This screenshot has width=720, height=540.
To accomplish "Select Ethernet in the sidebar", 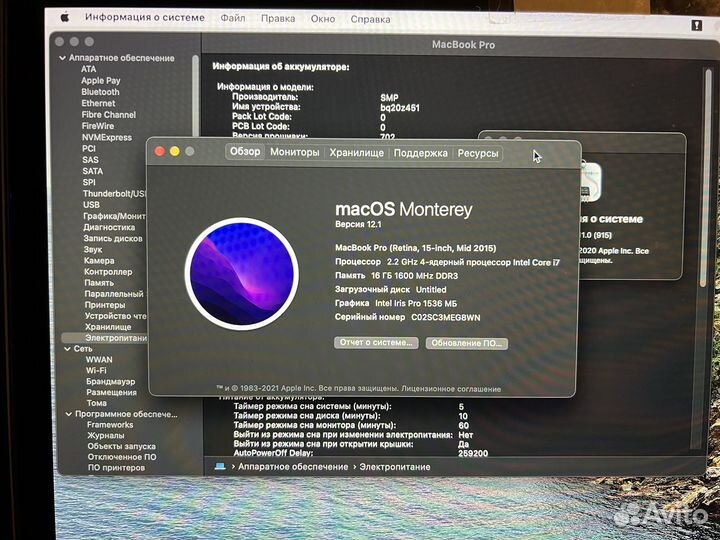I will click(98, 103).
